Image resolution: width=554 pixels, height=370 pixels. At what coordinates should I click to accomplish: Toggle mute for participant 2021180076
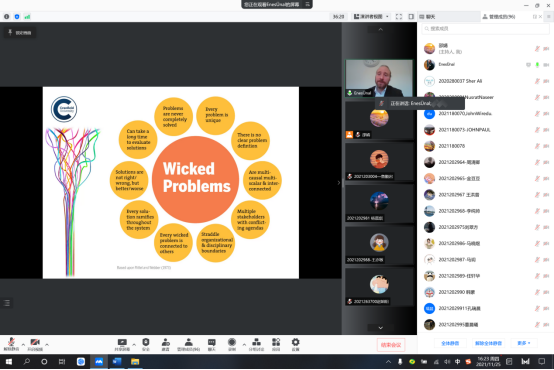(x=537, y=146)
